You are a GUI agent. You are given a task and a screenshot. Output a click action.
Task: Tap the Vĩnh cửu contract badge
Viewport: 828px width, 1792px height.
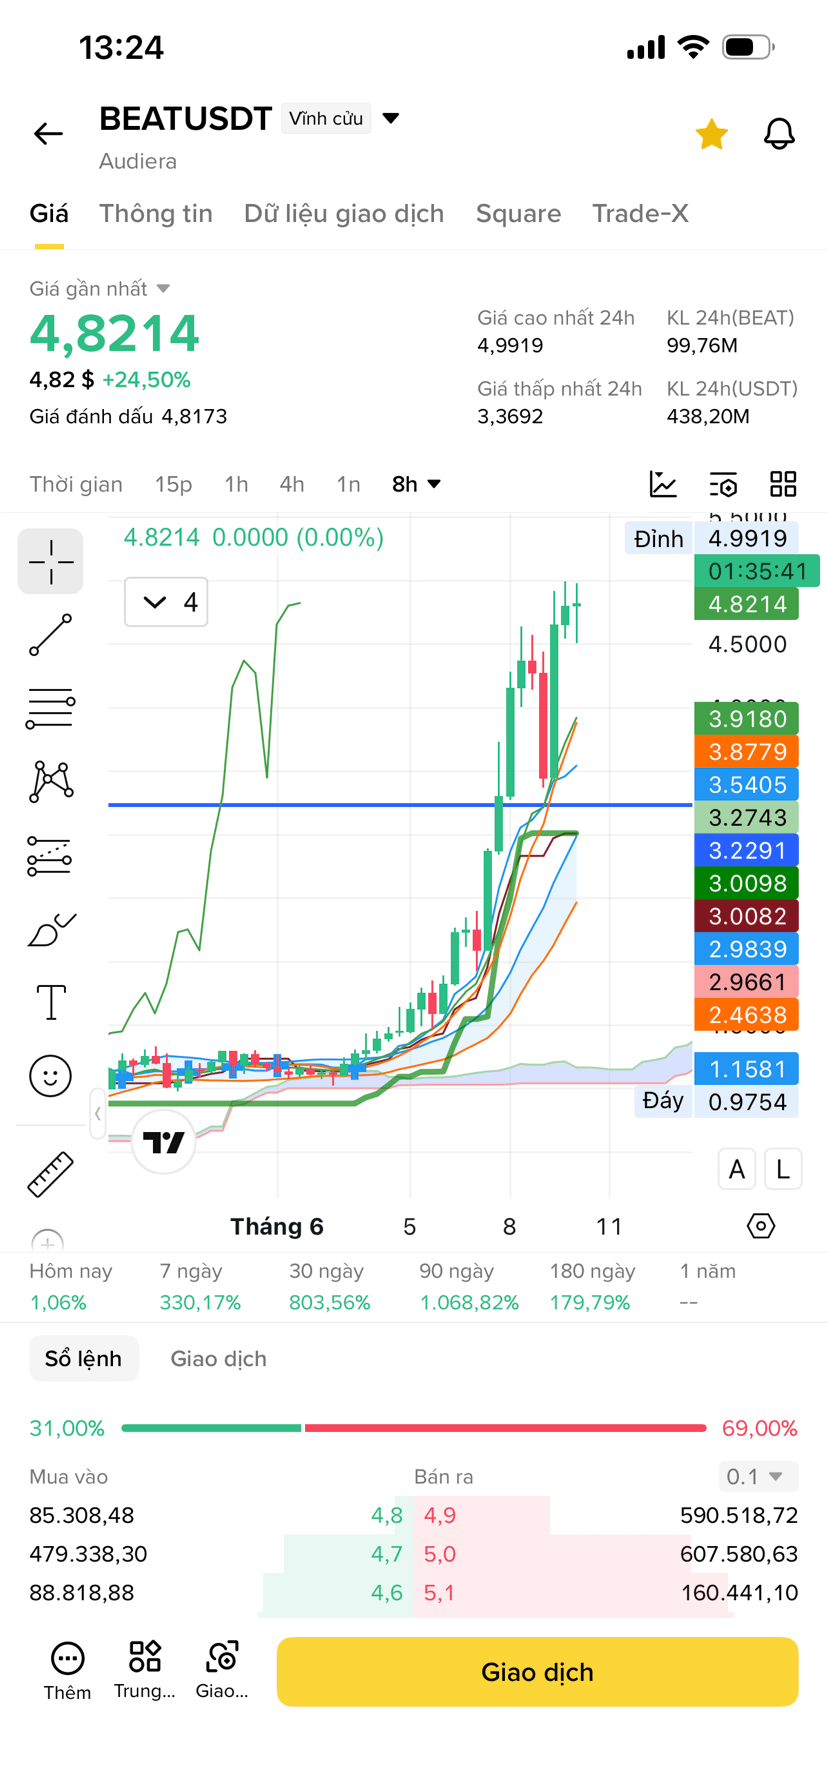click(326, 118)
